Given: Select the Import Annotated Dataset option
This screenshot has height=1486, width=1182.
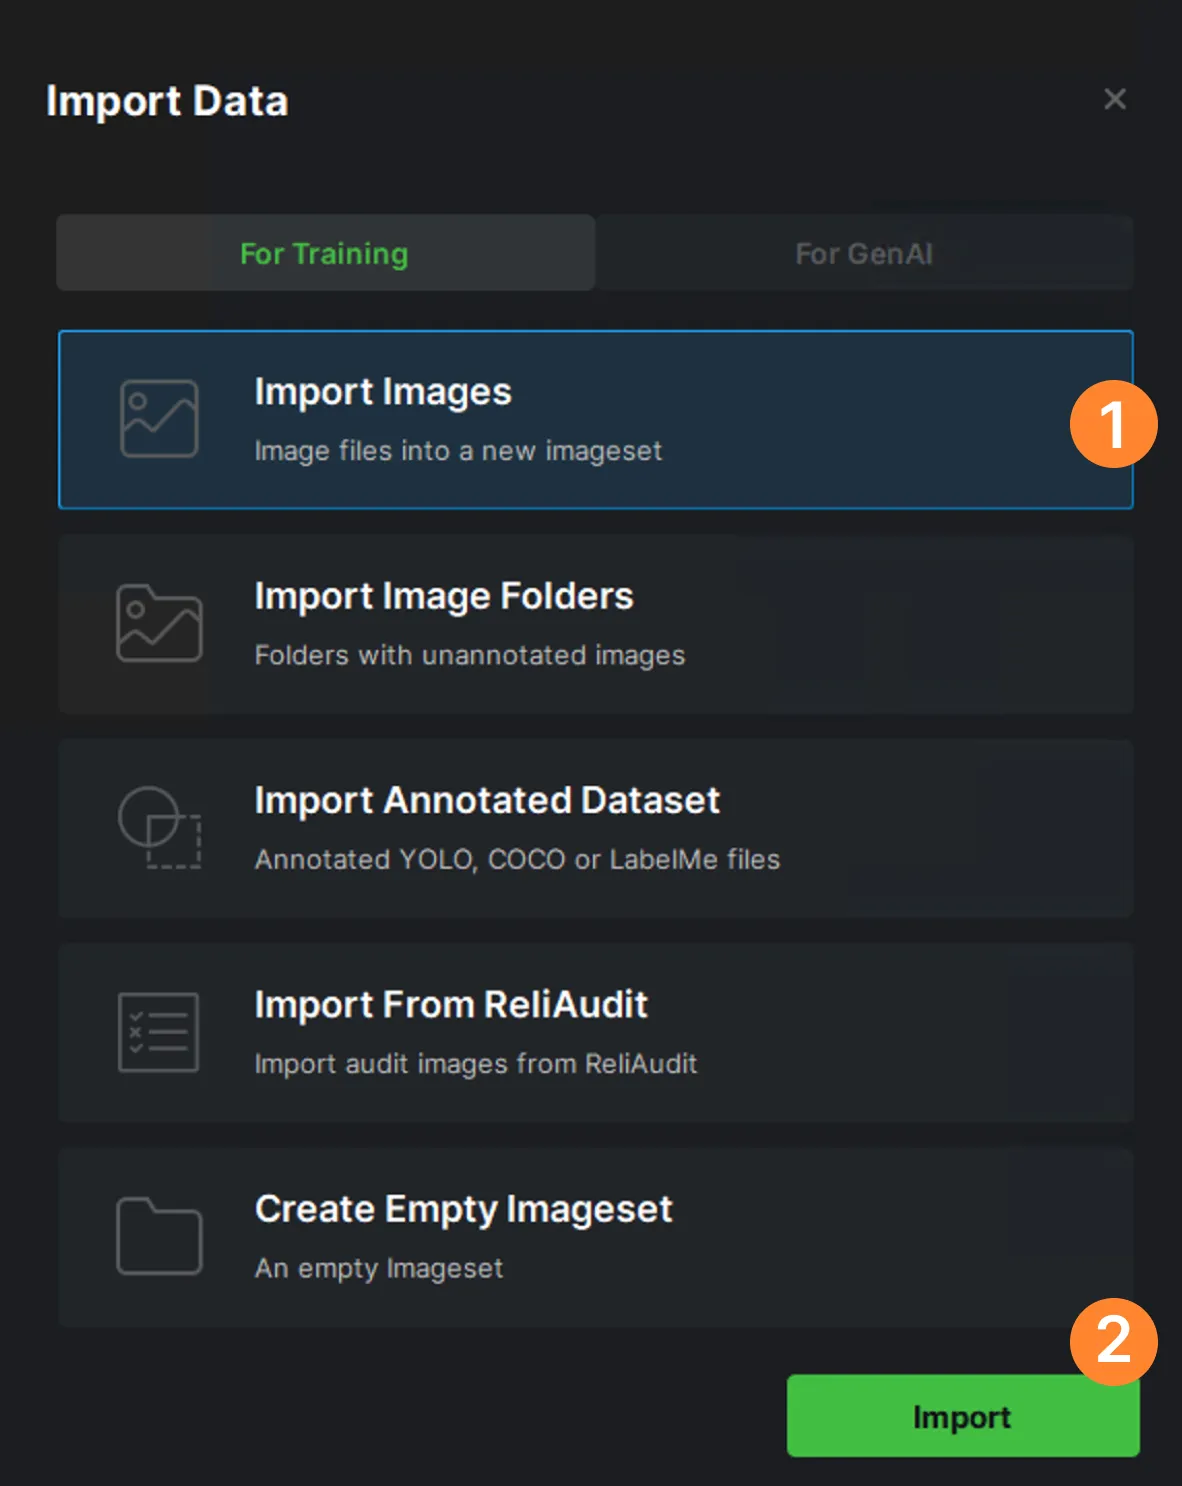Looking at the screenshot, I should [x=595, y=828].
